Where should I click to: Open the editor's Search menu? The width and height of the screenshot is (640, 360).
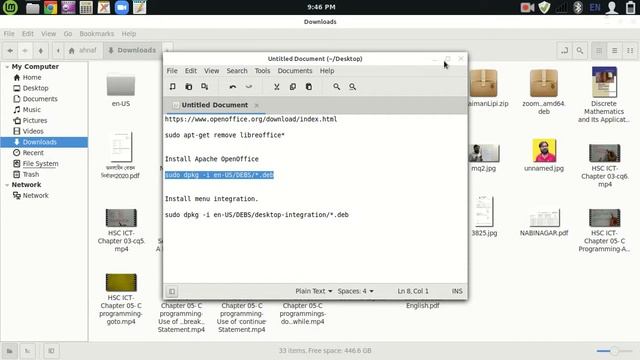click(237, 71)
